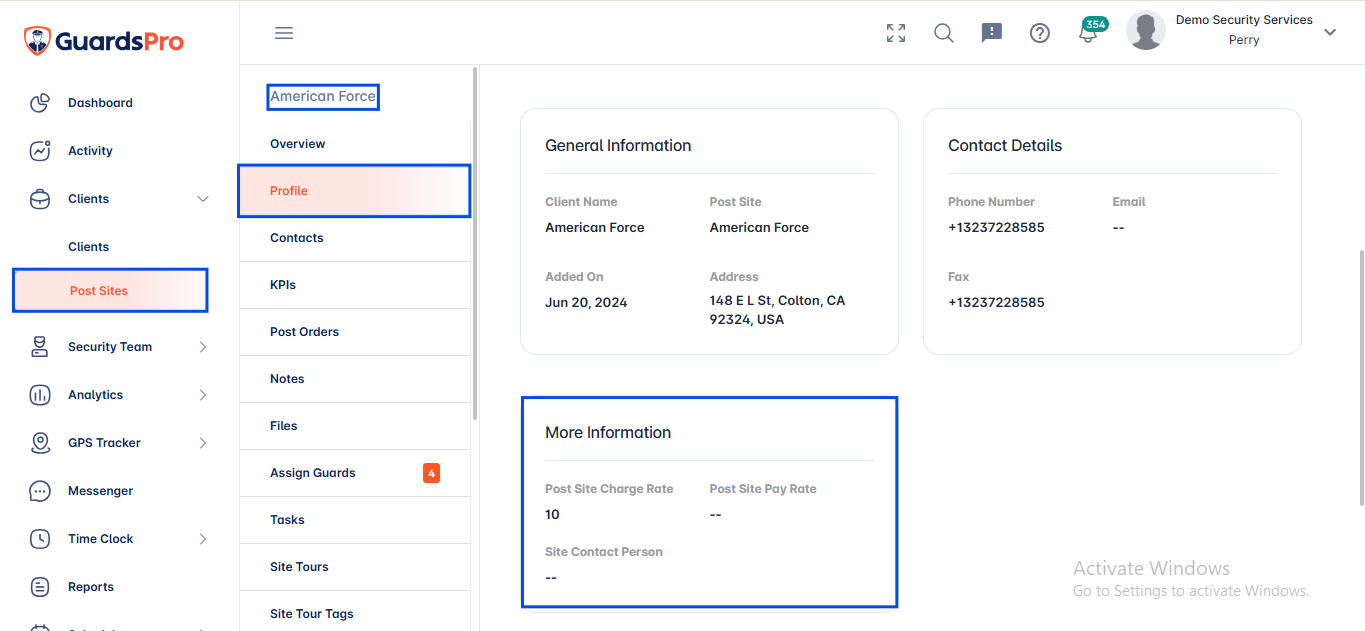Click the Security Team guard icon
Image resolution: width=1365 pixels, height=631 pixels.
40,347
